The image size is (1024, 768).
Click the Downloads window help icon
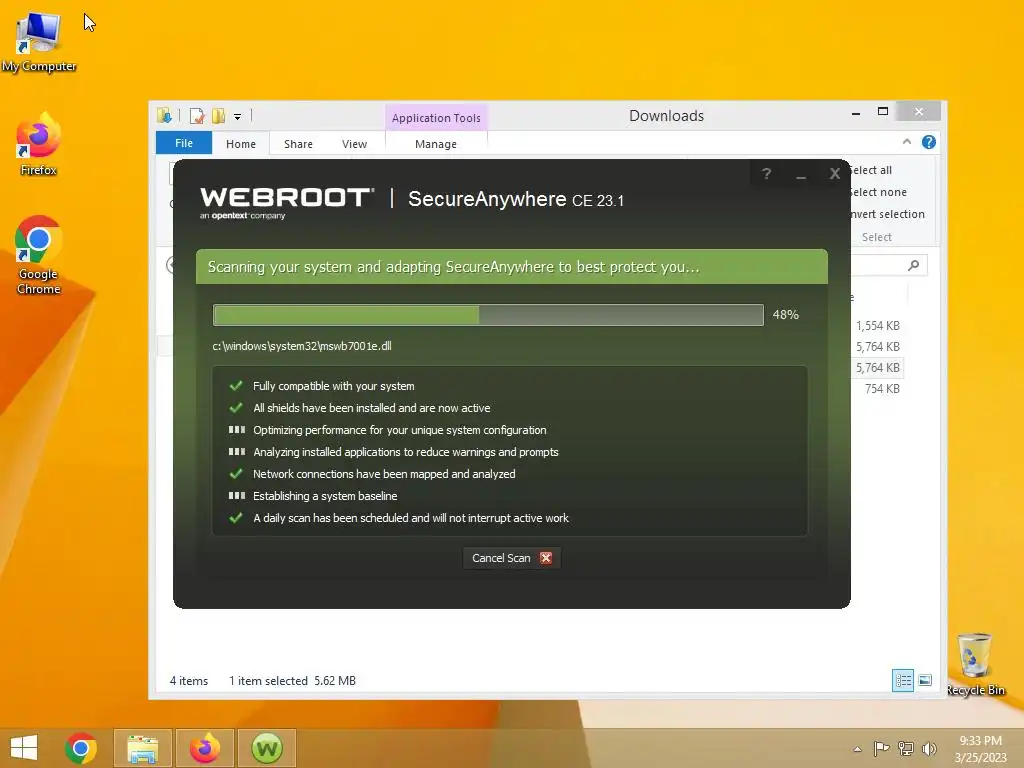click(929, 142)
